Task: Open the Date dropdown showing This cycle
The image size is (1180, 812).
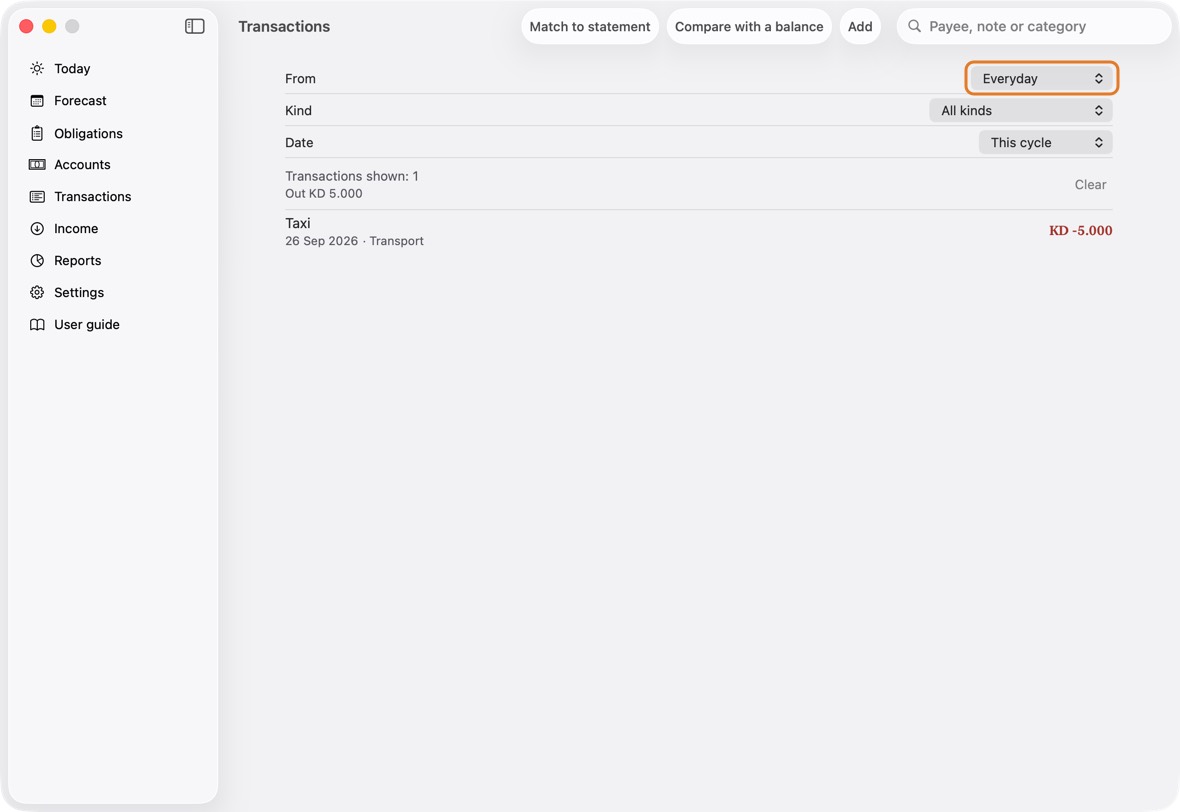Action: tap(1045, 142)
